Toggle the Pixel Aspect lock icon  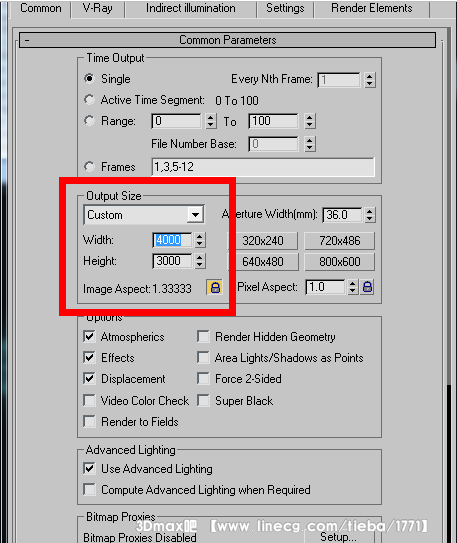(367, 287)
